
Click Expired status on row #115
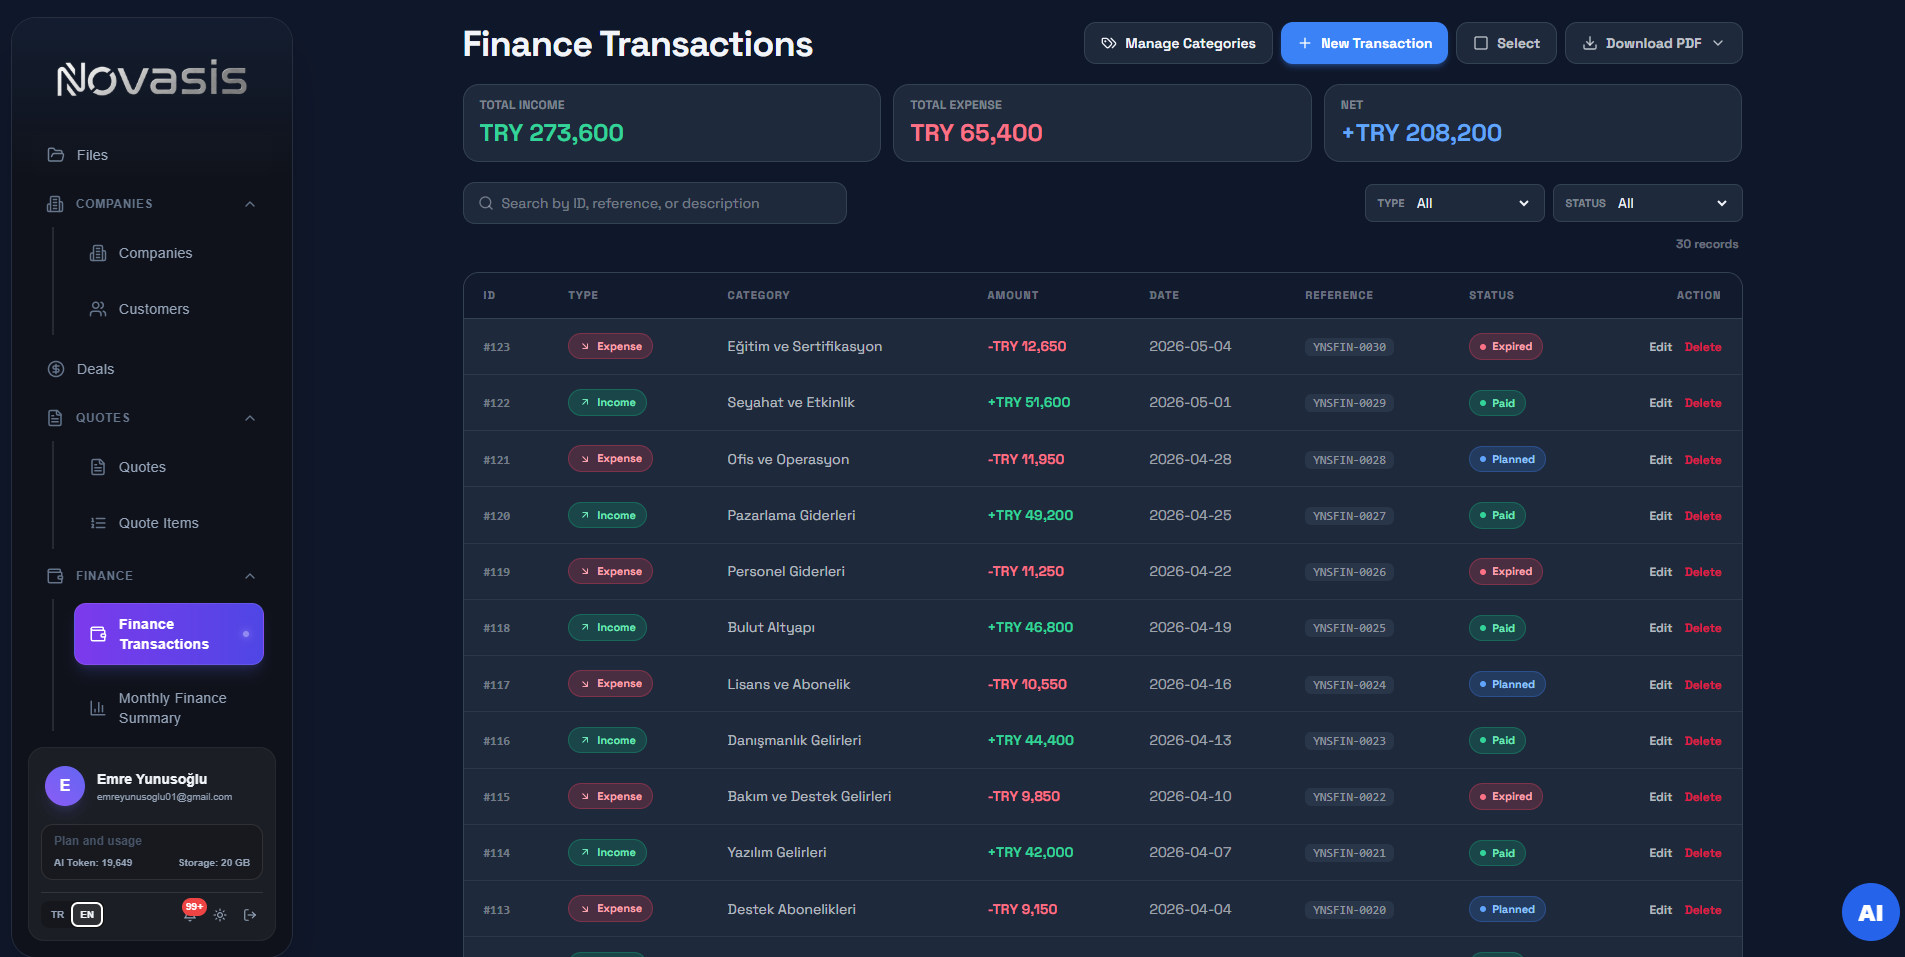pyautogui.click(x=1505, y=796)
